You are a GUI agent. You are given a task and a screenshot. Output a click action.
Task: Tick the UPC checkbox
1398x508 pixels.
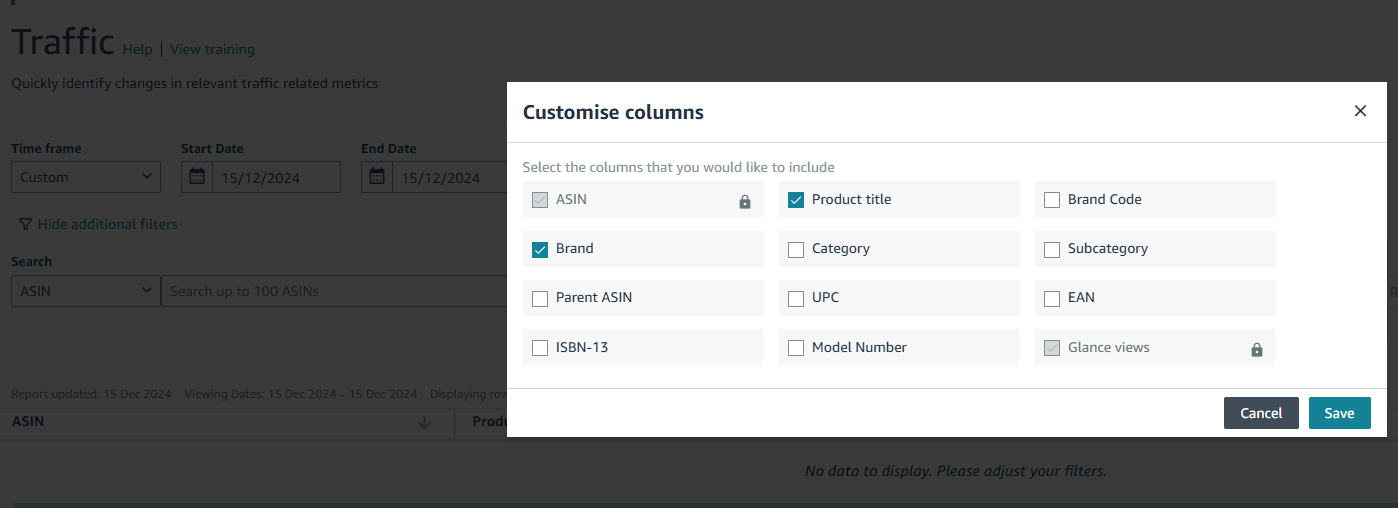(796, 298)
